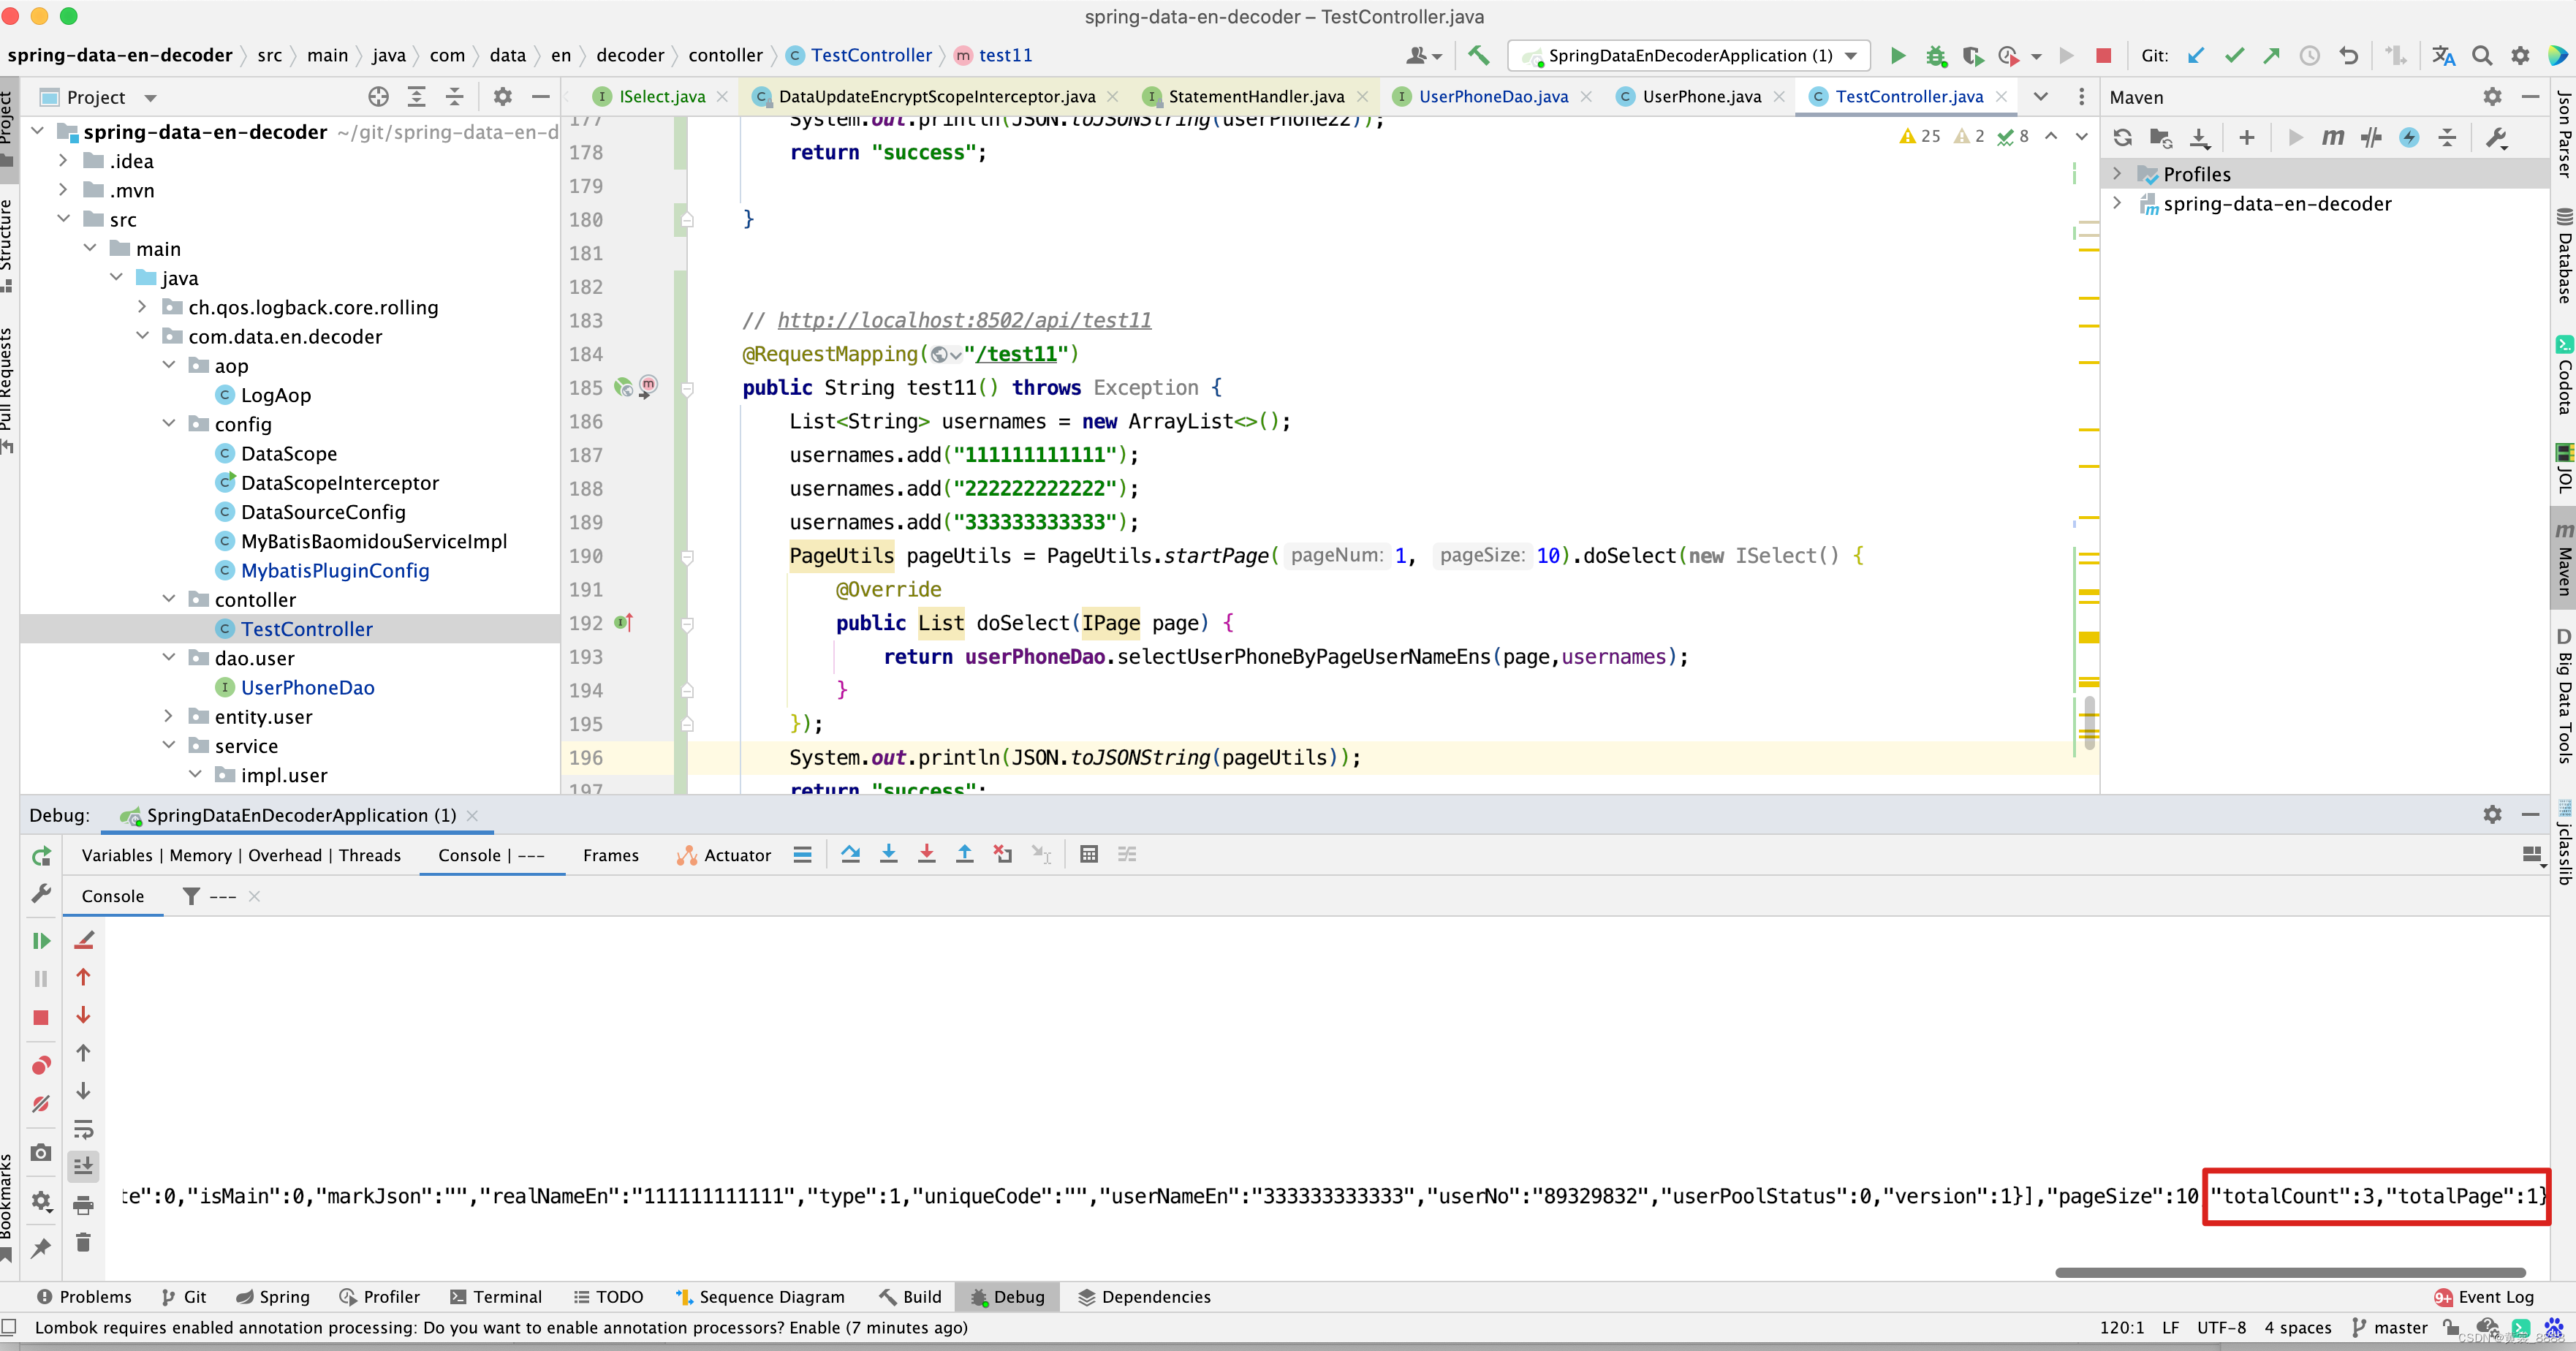Toggle mute breakpoints in debug sidebar
Screen dimensions: 2576x1351
[41, 1104]
